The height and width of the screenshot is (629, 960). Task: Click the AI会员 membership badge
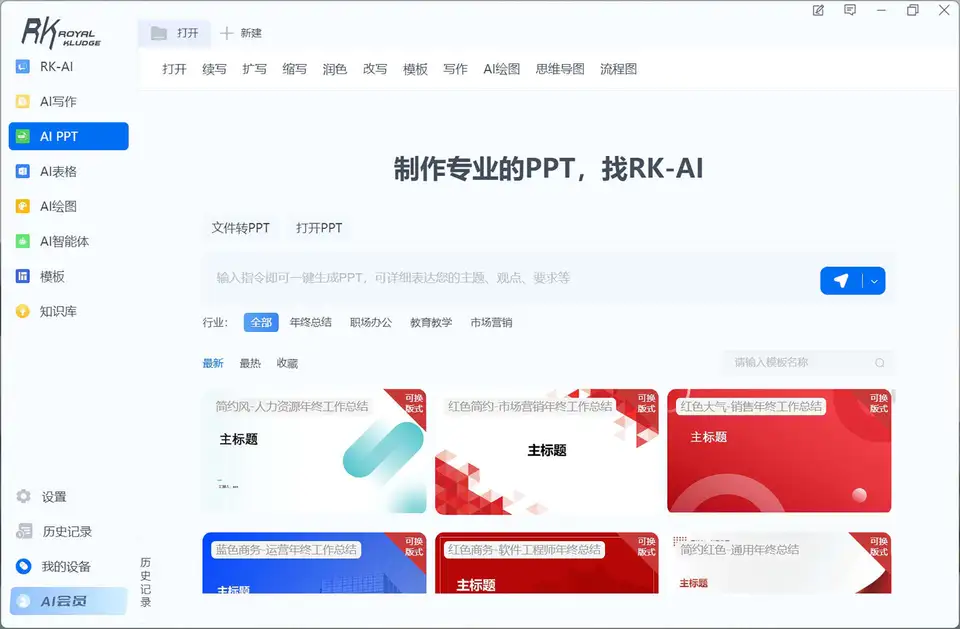[69, 601]
